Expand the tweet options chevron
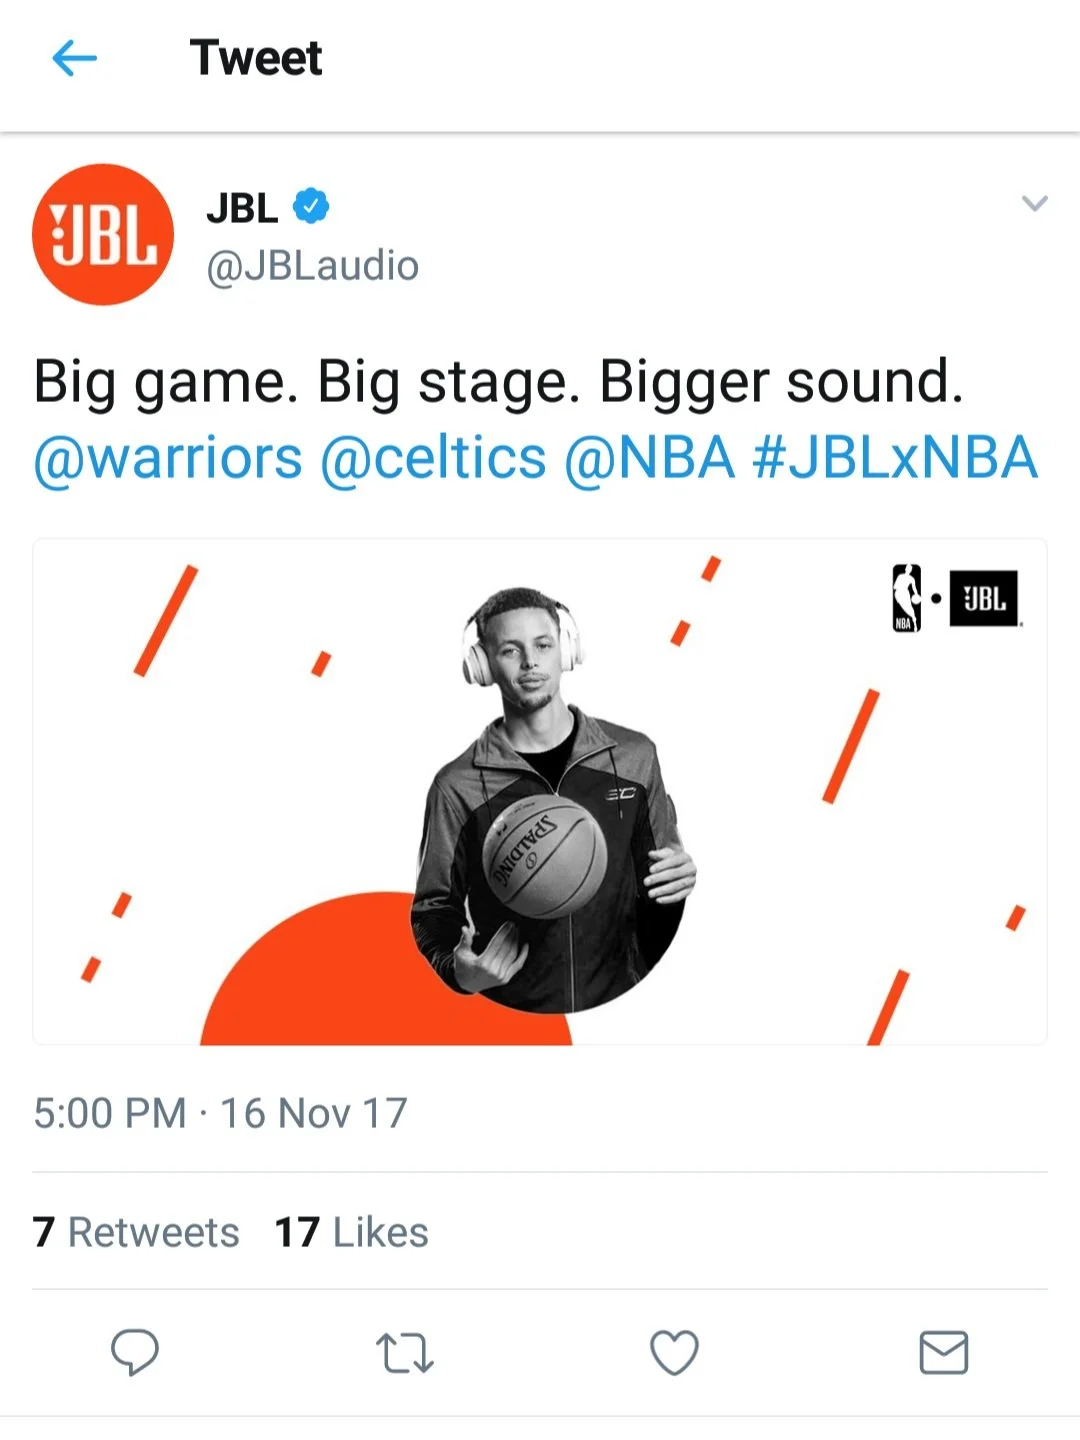Image resolution: width=1080 pixels, height=1440 pixels. point(1034,203)
